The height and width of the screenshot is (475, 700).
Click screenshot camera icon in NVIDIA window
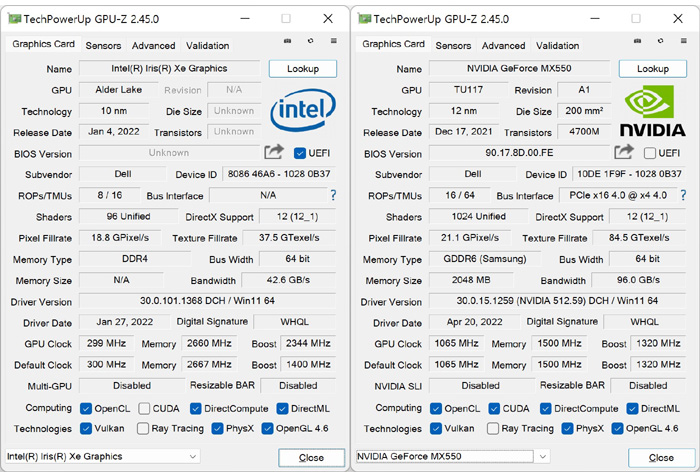pyautogui.click(x=638, y=41)
